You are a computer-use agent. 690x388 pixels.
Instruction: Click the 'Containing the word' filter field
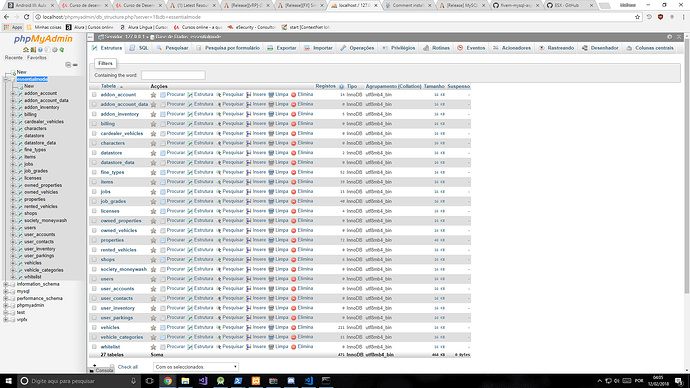pos(173,75)
